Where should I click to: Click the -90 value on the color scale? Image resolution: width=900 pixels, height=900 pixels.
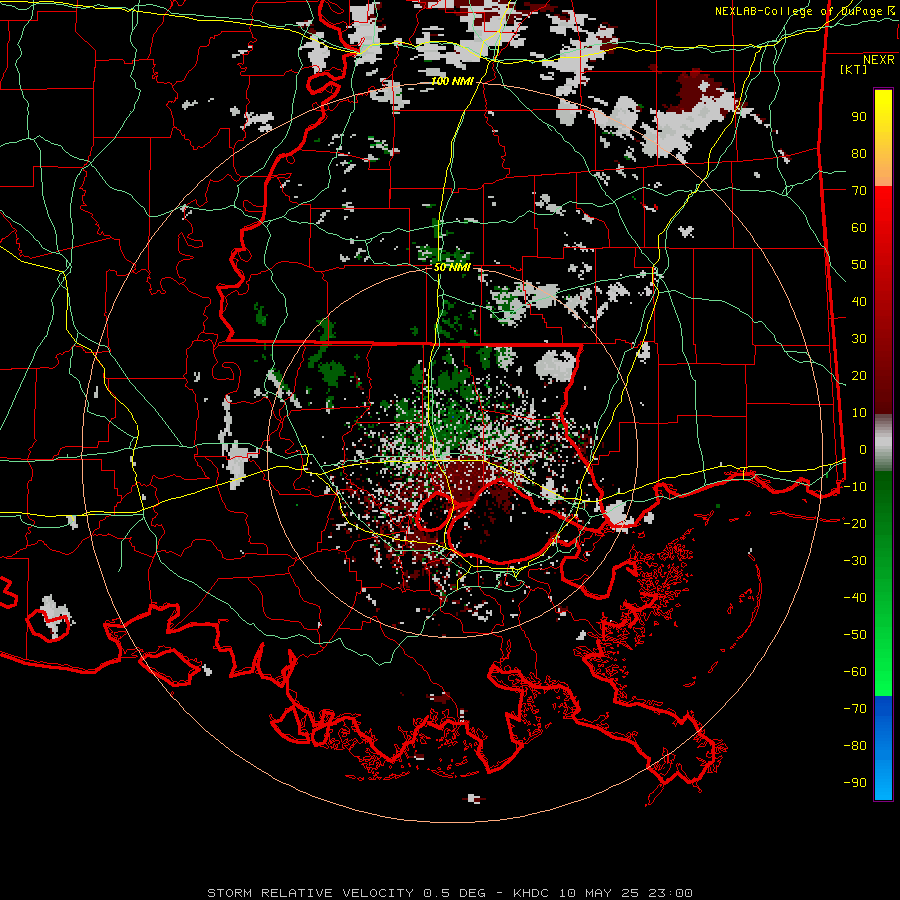coord(855,783)
